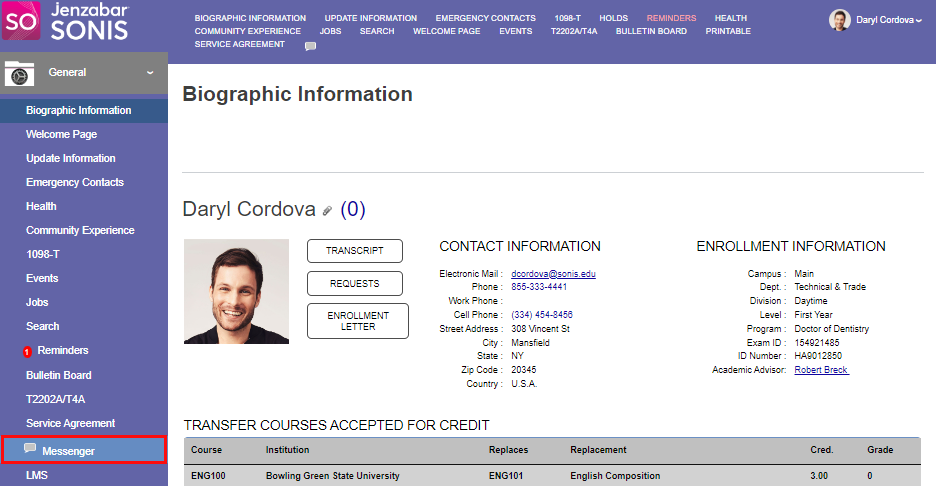936x486 pixels.
Task: Click the user avatar in top right
Action: pyautogui.click(x=840, y=20)
